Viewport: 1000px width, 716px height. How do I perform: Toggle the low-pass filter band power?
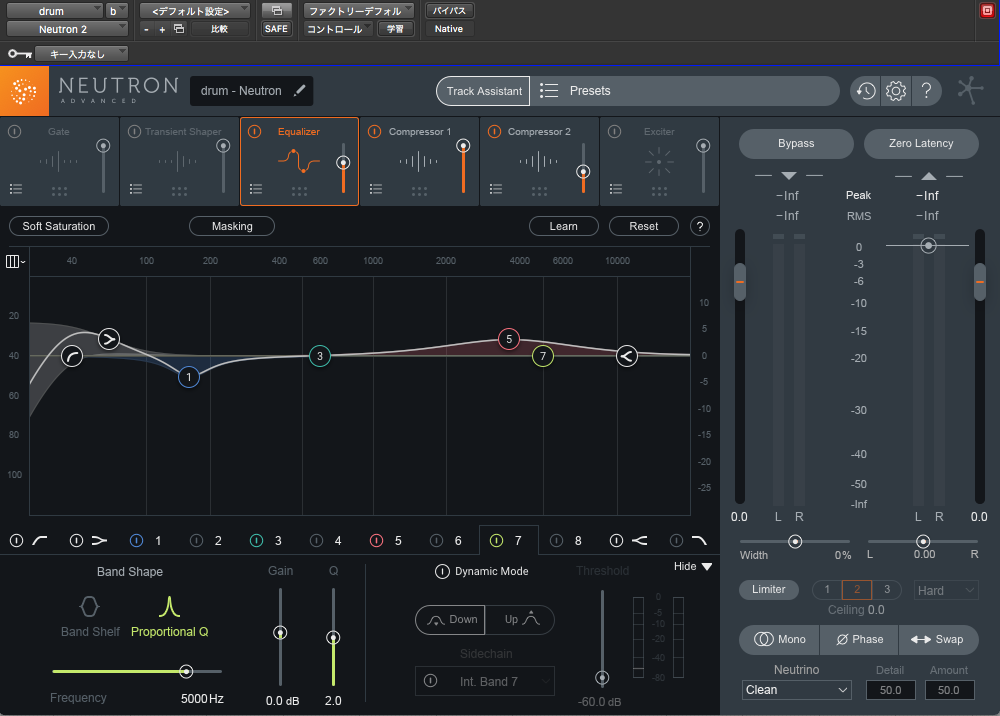point(676,541)
